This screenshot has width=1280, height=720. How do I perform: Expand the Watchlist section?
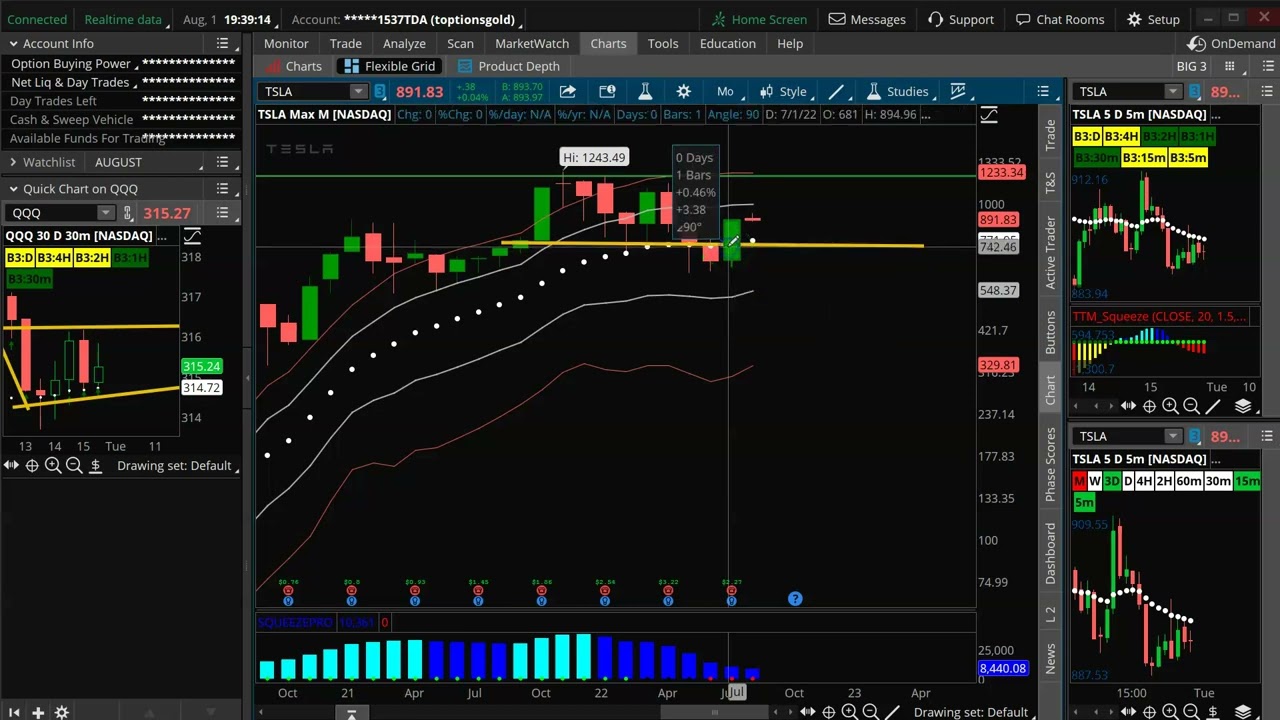click(x=13, y=162)
